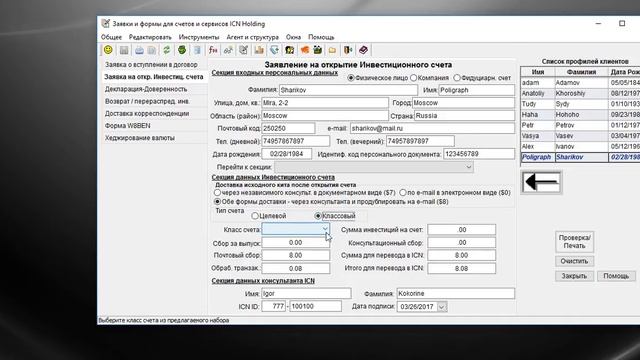
Task: Select the Haha Hohoho profile row
Action: [580, 114]
